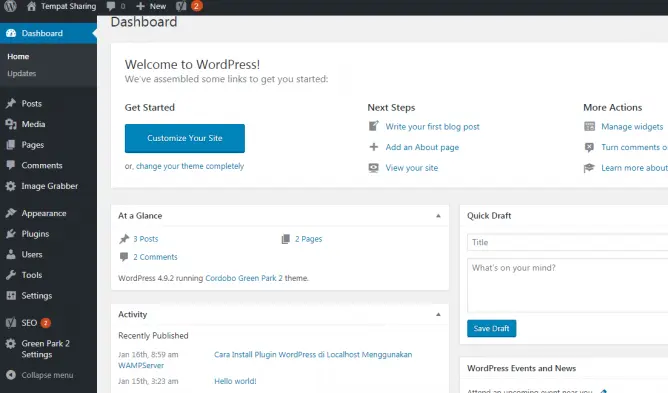The image size is (668, 393).
Task: Open the Cara Install Plugin WordPress post link
Action: 313,355
